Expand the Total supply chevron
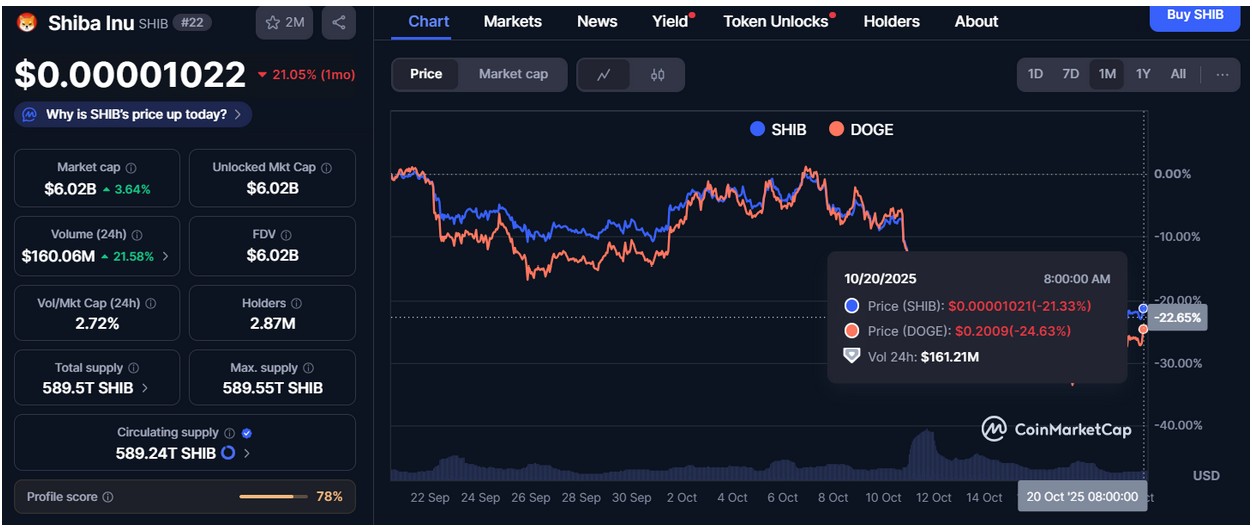1252x530 pixels. [x=145, y=388]
